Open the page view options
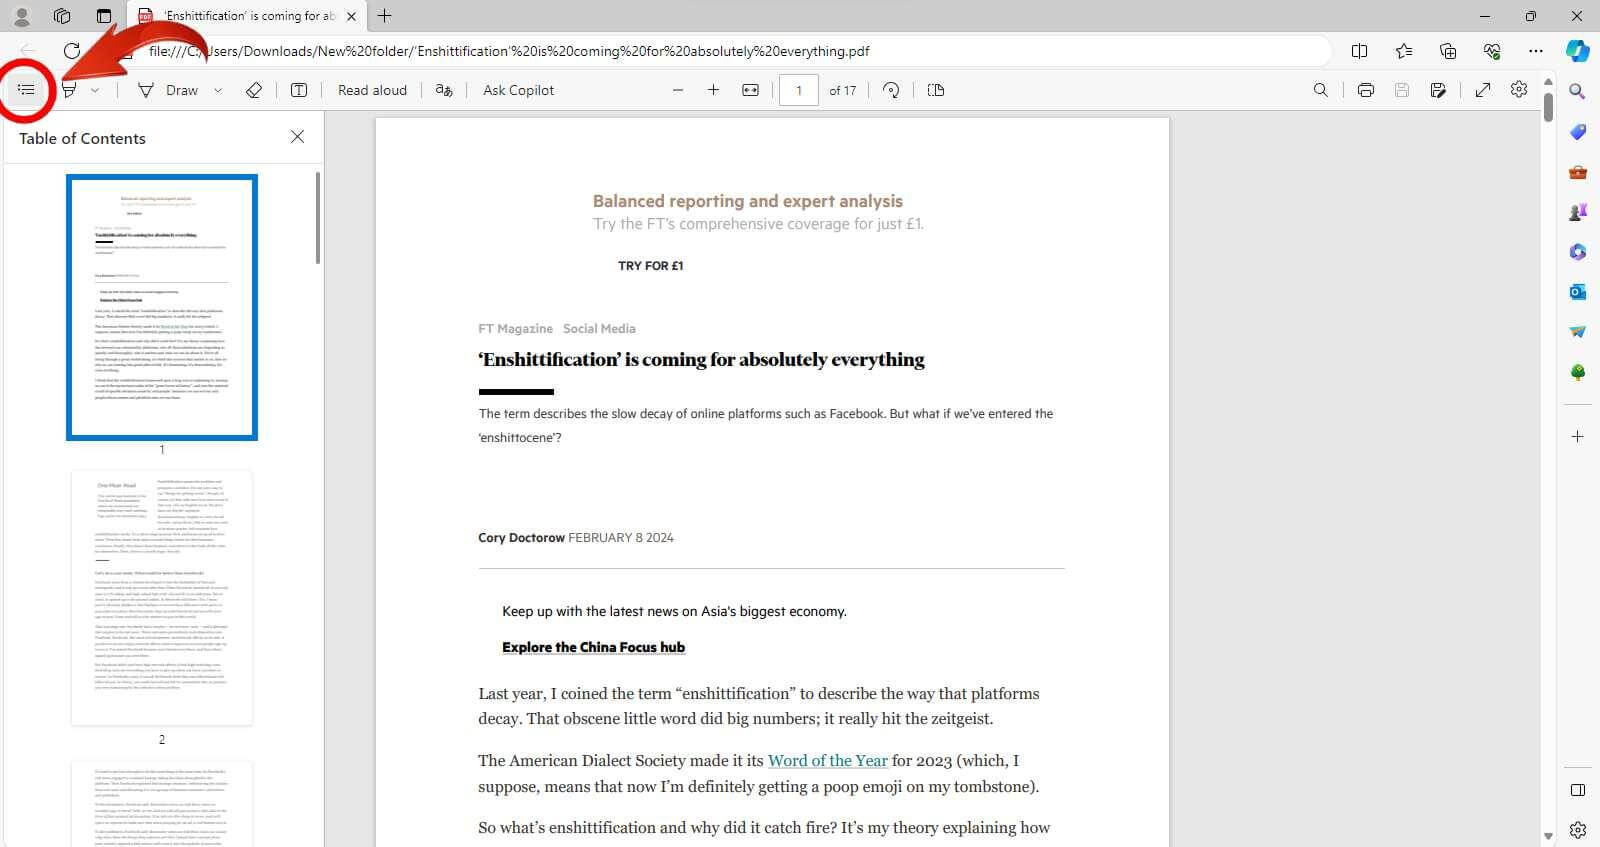 (936, 90)
